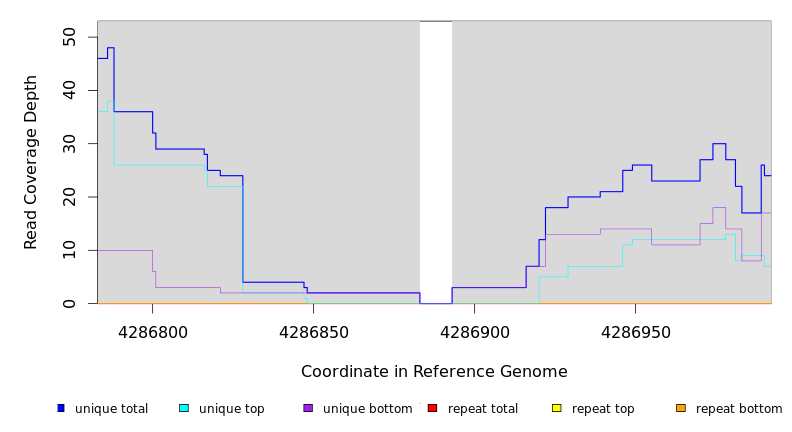Select the 'unique total' legend label

111,409
